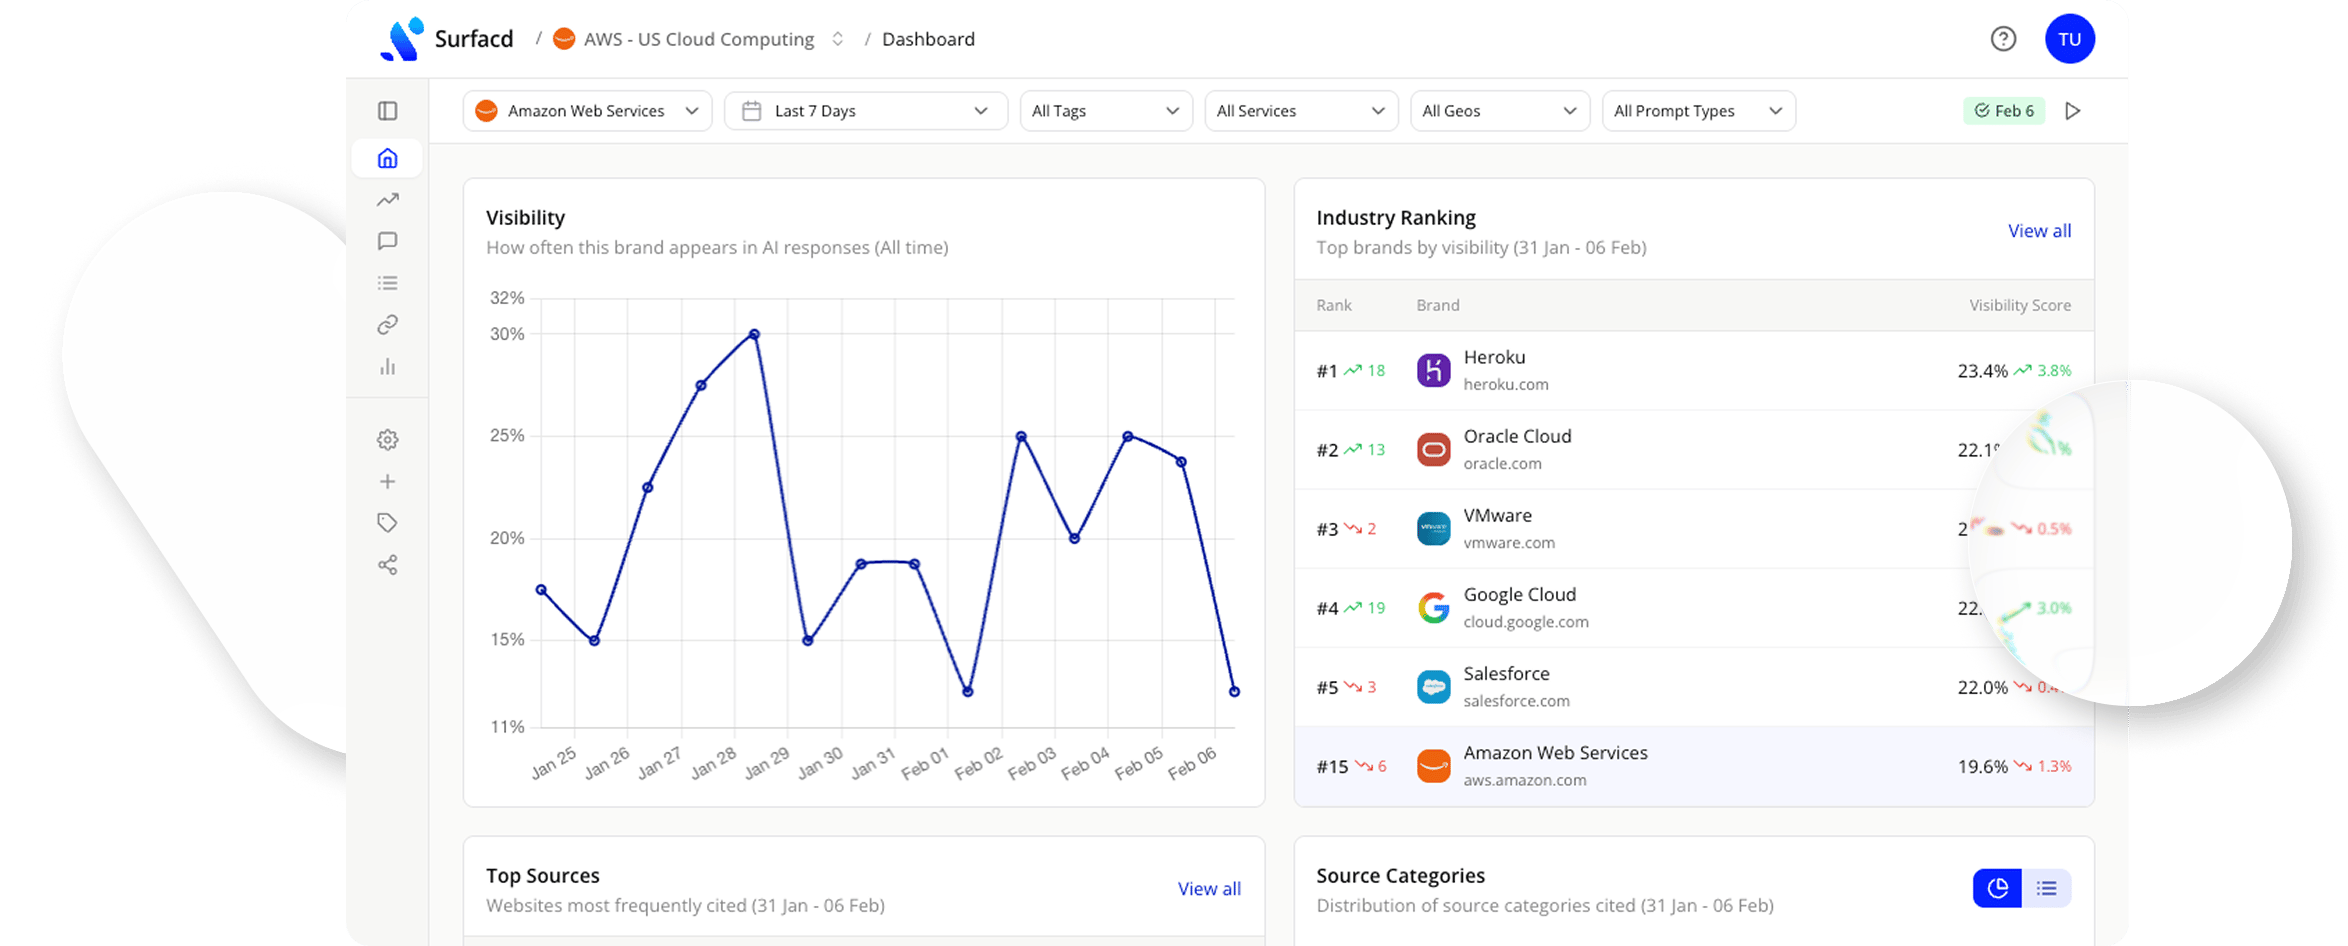Select the Feb 01 lowest data point
Image resolution: width=2348 pixels, height=946 pixels.
[967, 691]
